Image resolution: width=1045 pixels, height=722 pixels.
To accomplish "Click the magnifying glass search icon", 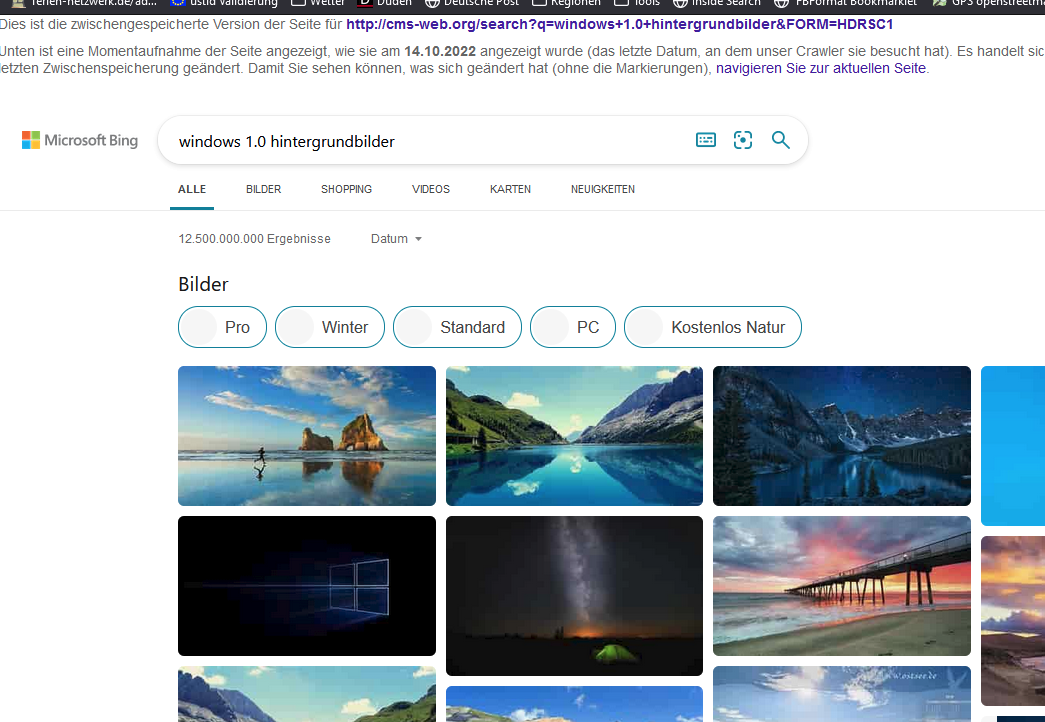I will (x=780, y=140).
